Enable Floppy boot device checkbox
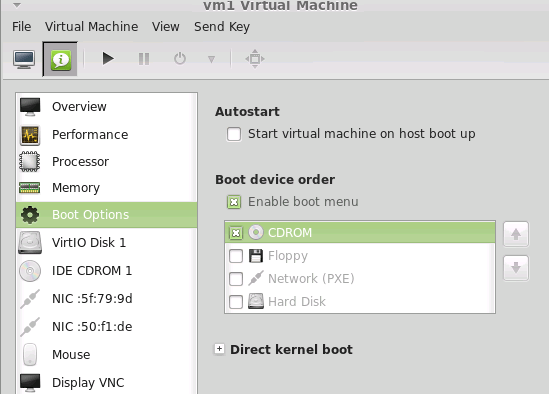Viewport: 549px width, 394px height. [x=236, y=256]
